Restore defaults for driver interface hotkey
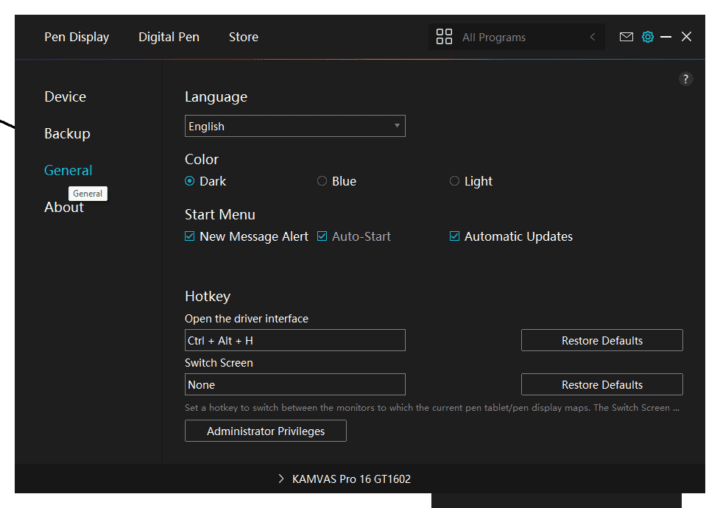 (601, 340)
